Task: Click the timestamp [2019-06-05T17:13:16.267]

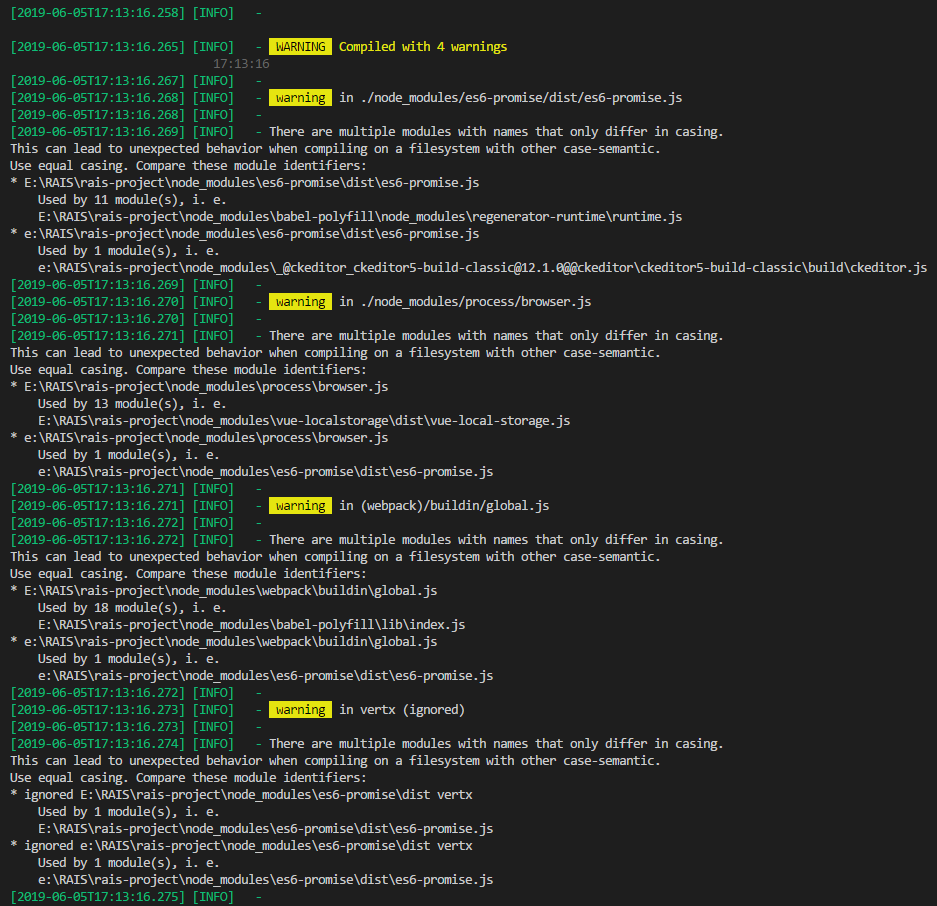Action: point(98,81)
